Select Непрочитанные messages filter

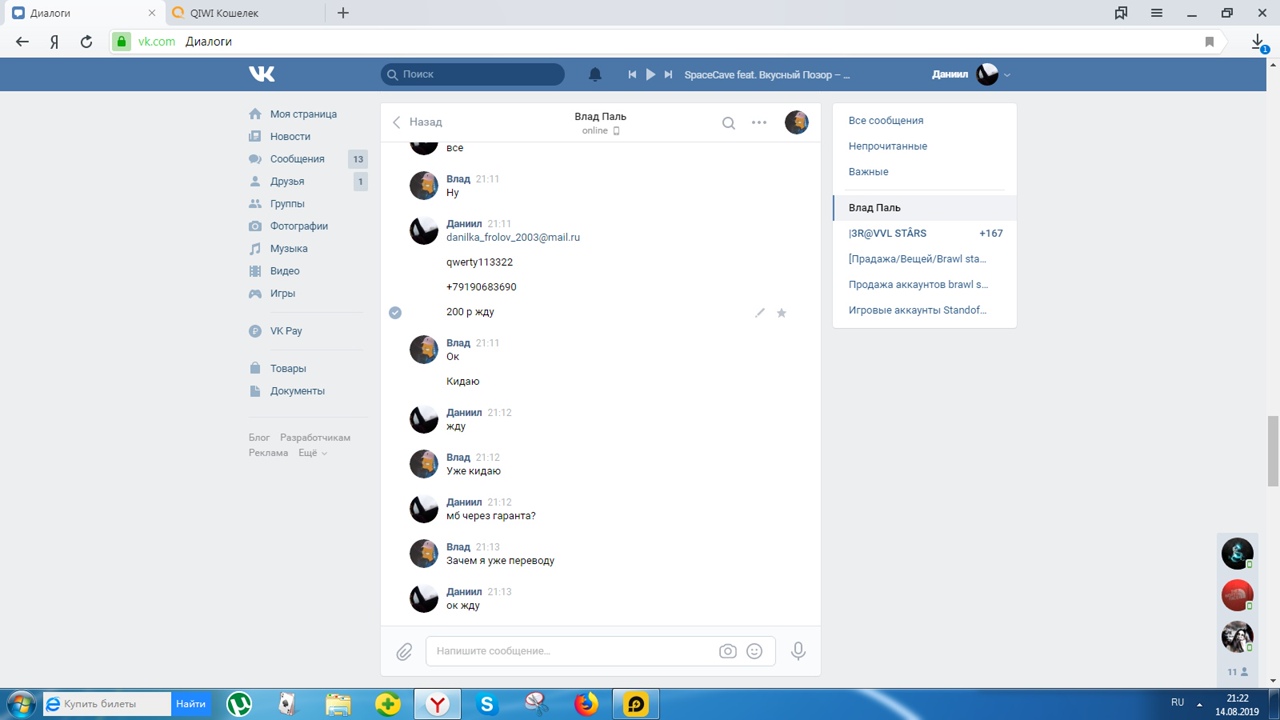pyautogui.click(x=887, y=146)
